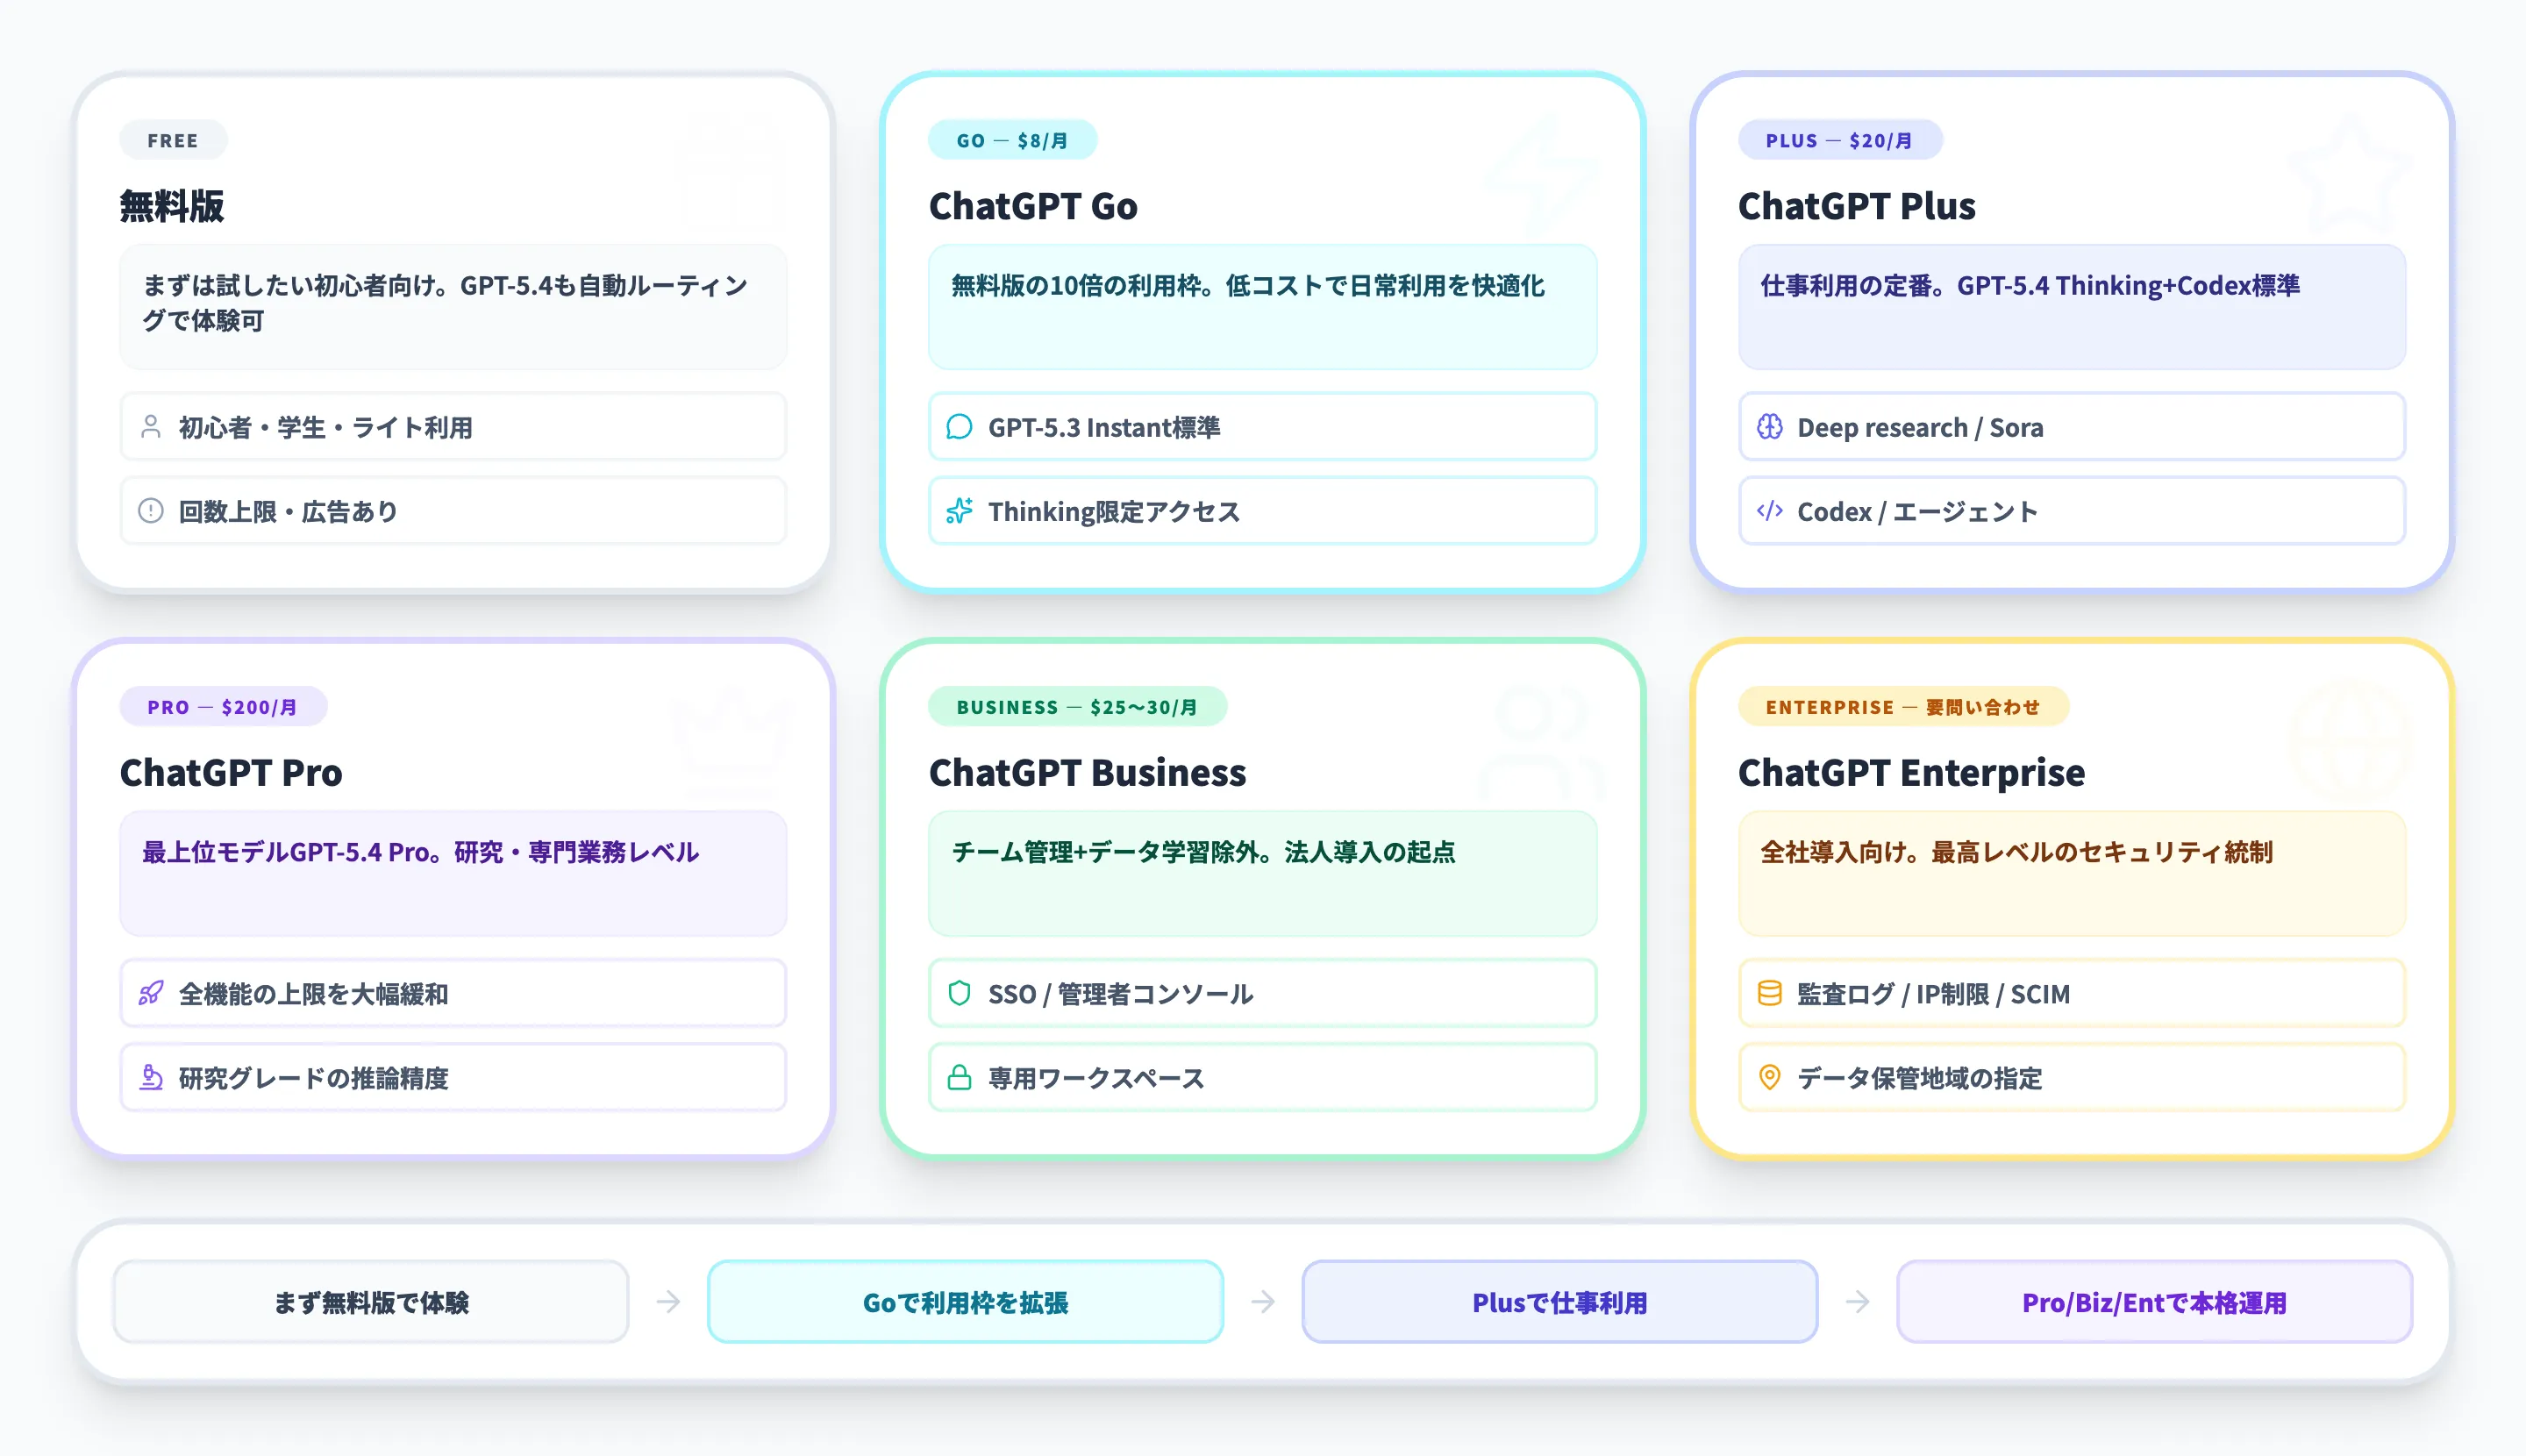
Task: Select the chat bubble icon for GPT-5.3 Instant標準
Action: coord(960,427)
